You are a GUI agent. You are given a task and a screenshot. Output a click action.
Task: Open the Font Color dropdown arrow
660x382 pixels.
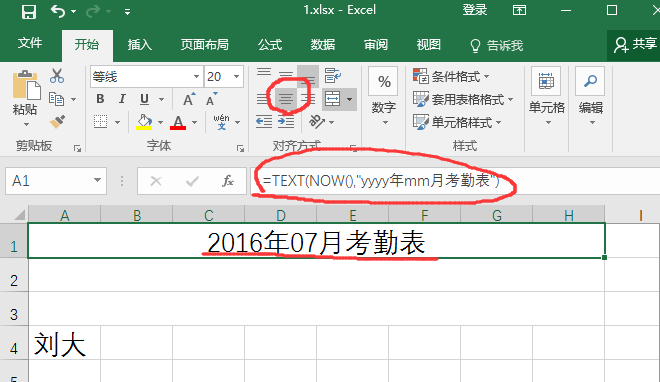194,122
